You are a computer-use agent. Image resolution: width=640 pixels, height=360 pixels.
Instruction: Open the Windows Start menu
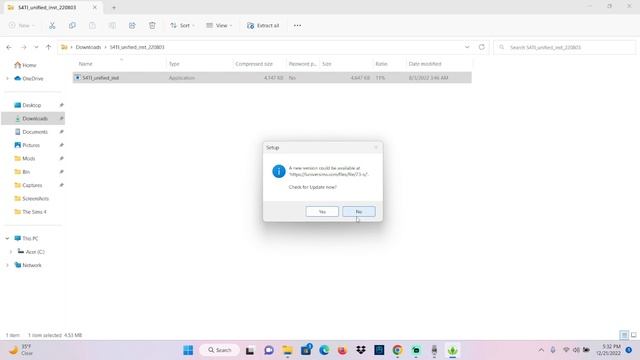(188, 350)
